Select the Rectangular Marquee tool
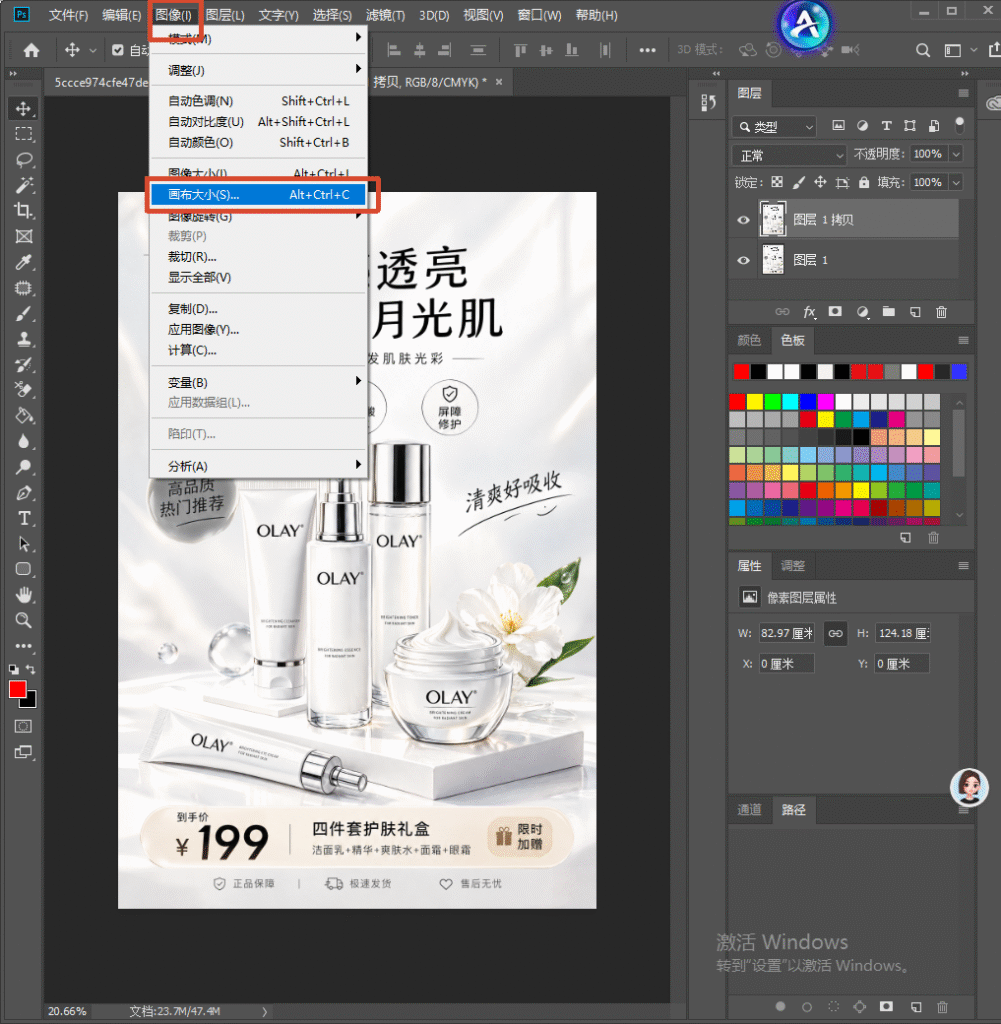 (x=24, y=134)
